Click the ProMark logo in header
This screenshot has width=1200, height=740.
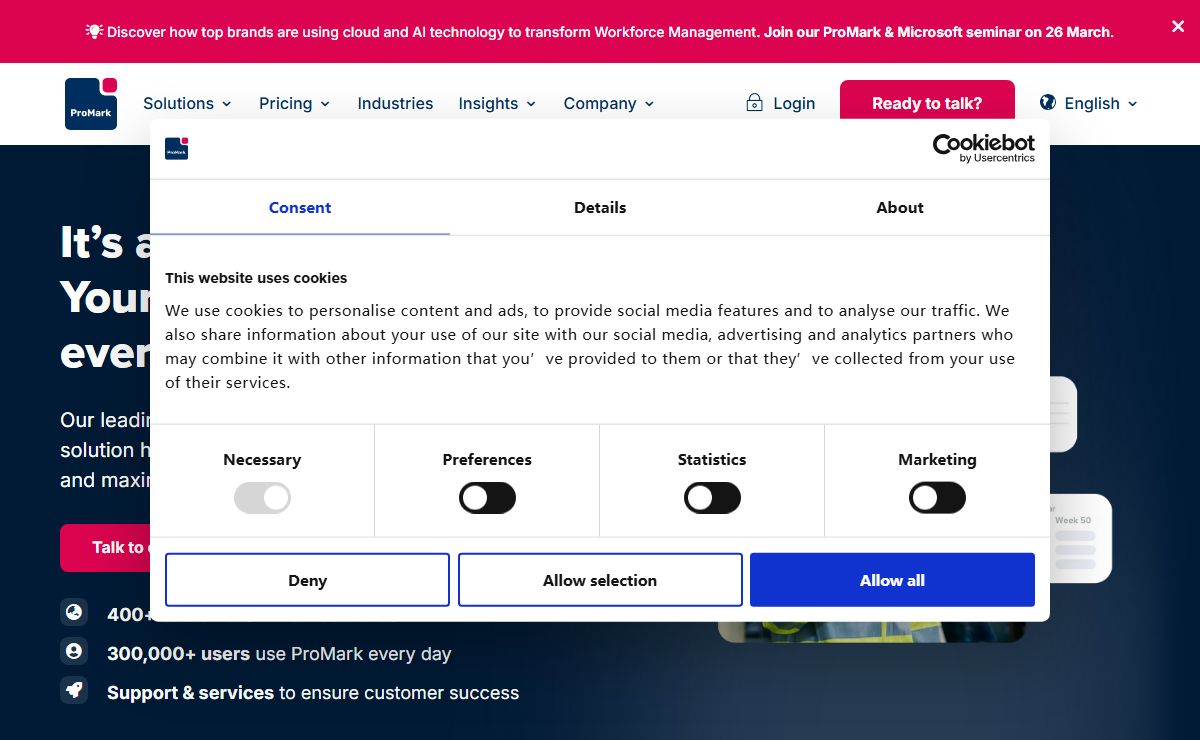(x=91, y=104)
